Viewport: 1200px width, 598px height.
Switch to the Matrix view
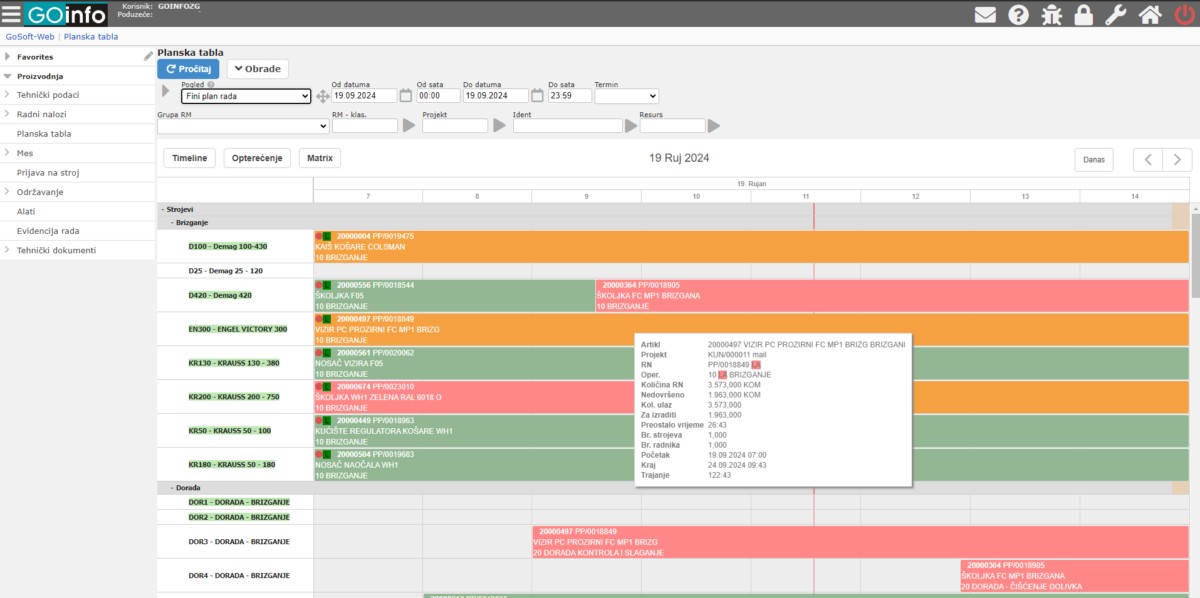(320, 158)
